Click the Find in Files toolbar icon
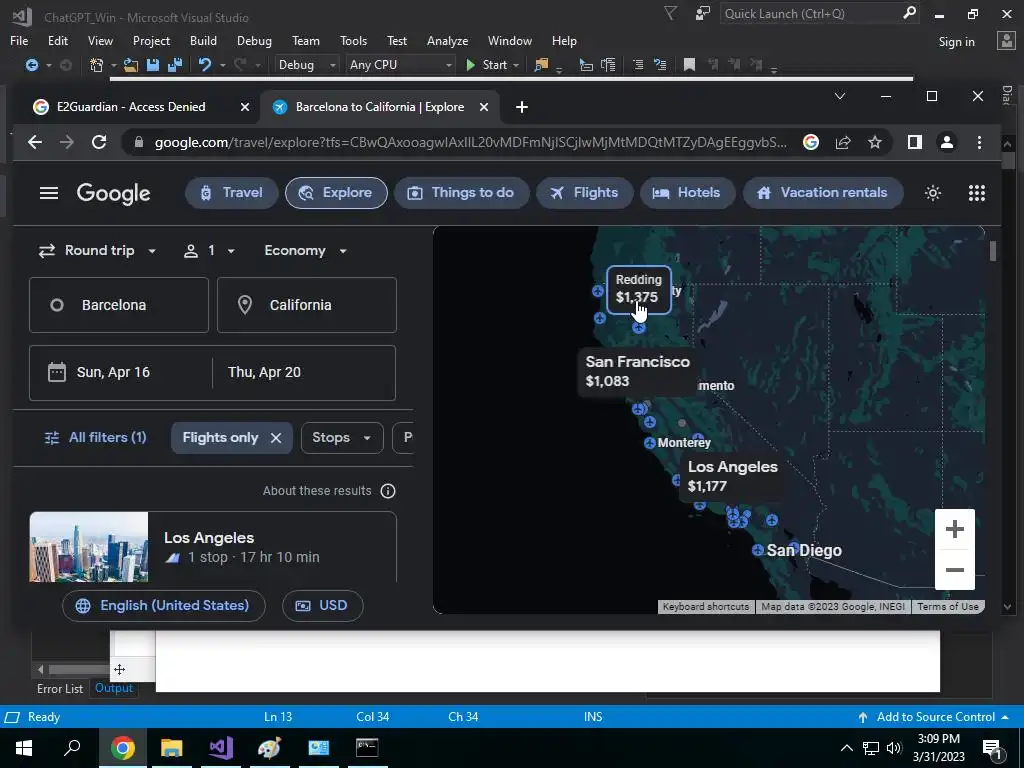The image size is (1024, 768). point(541,65)
